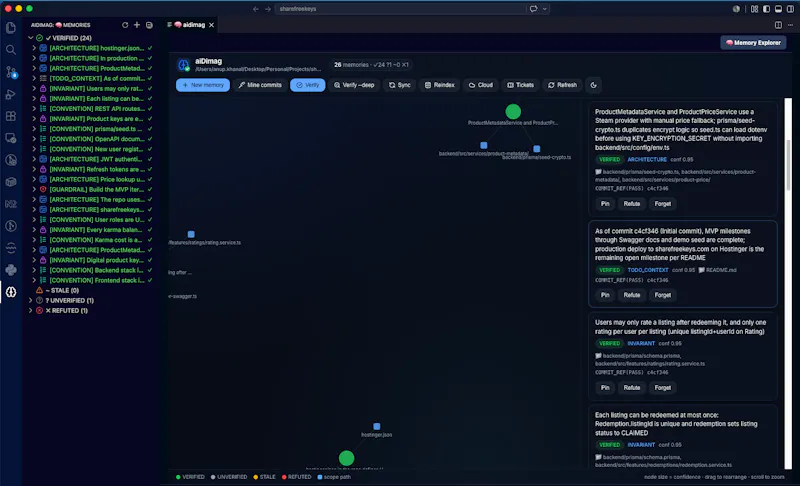The width and height of the screenshot is (800, 486).
Task: Click the memory list scrollbar thumb
Action: (788, 164)
